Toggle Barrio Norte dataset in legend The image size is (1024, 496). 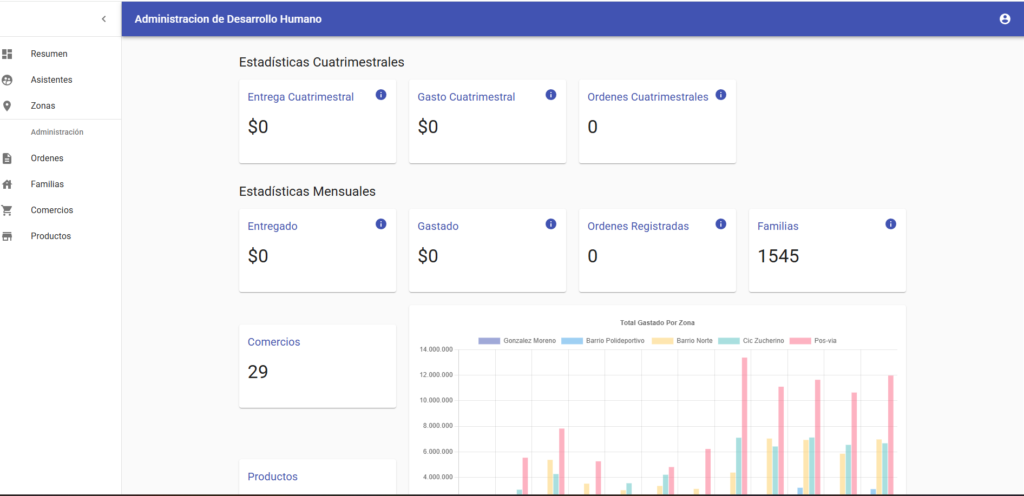tap(682, 341)
